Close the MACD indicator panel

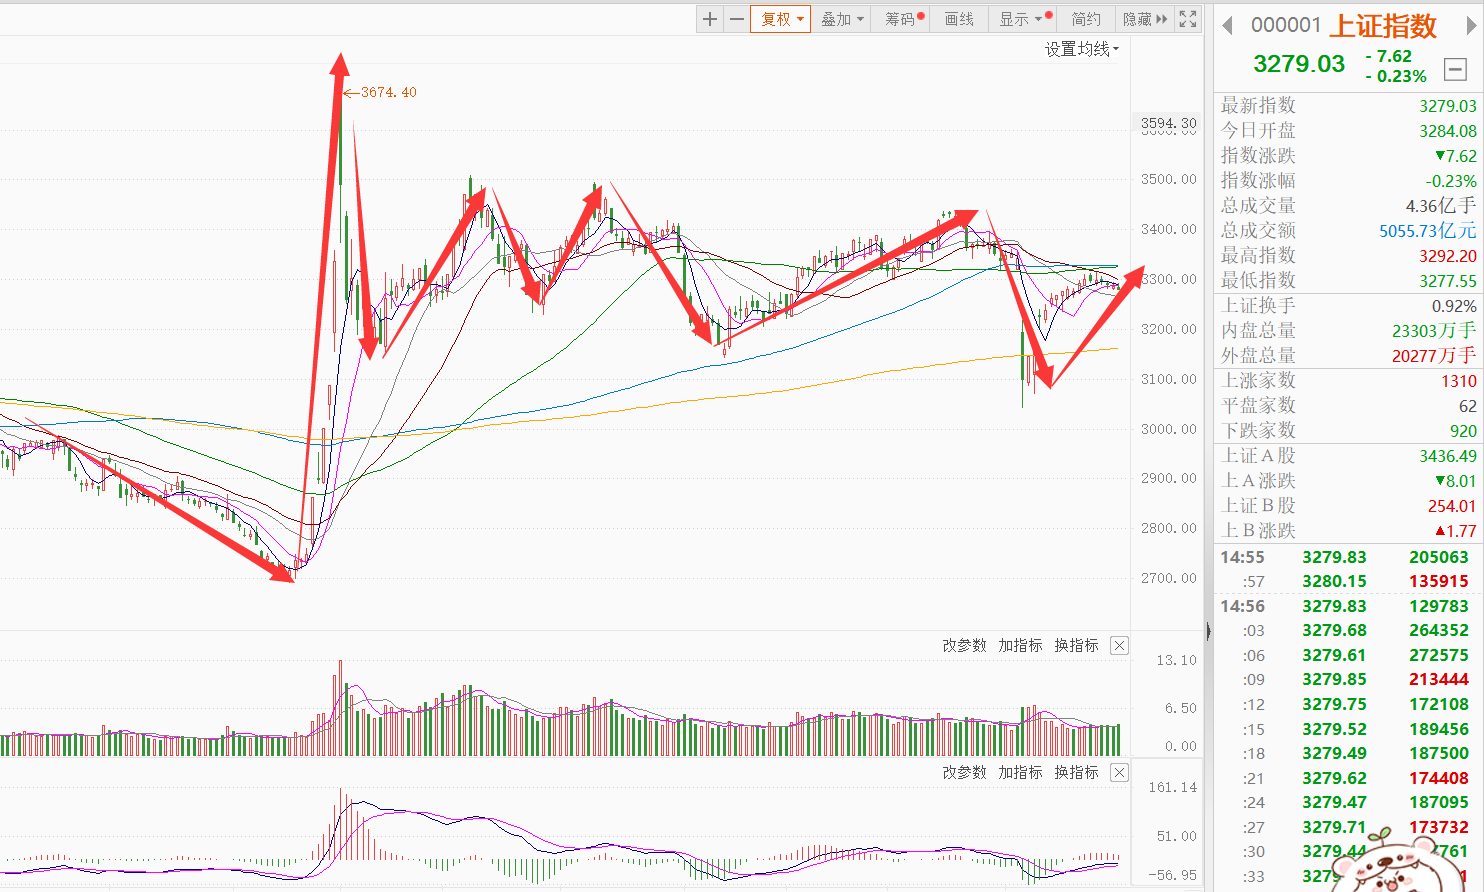click(x=1119, y=772)
